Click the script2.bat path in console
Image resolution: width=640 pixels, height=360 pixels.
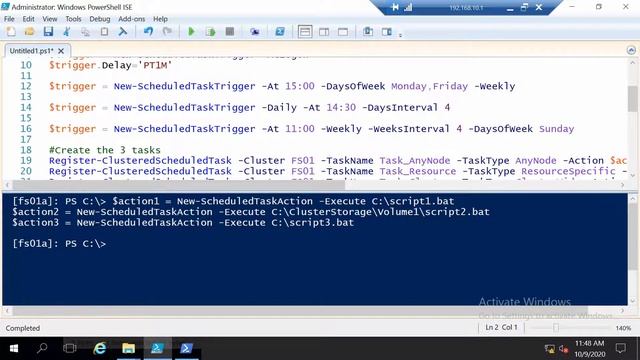(380, 212)
